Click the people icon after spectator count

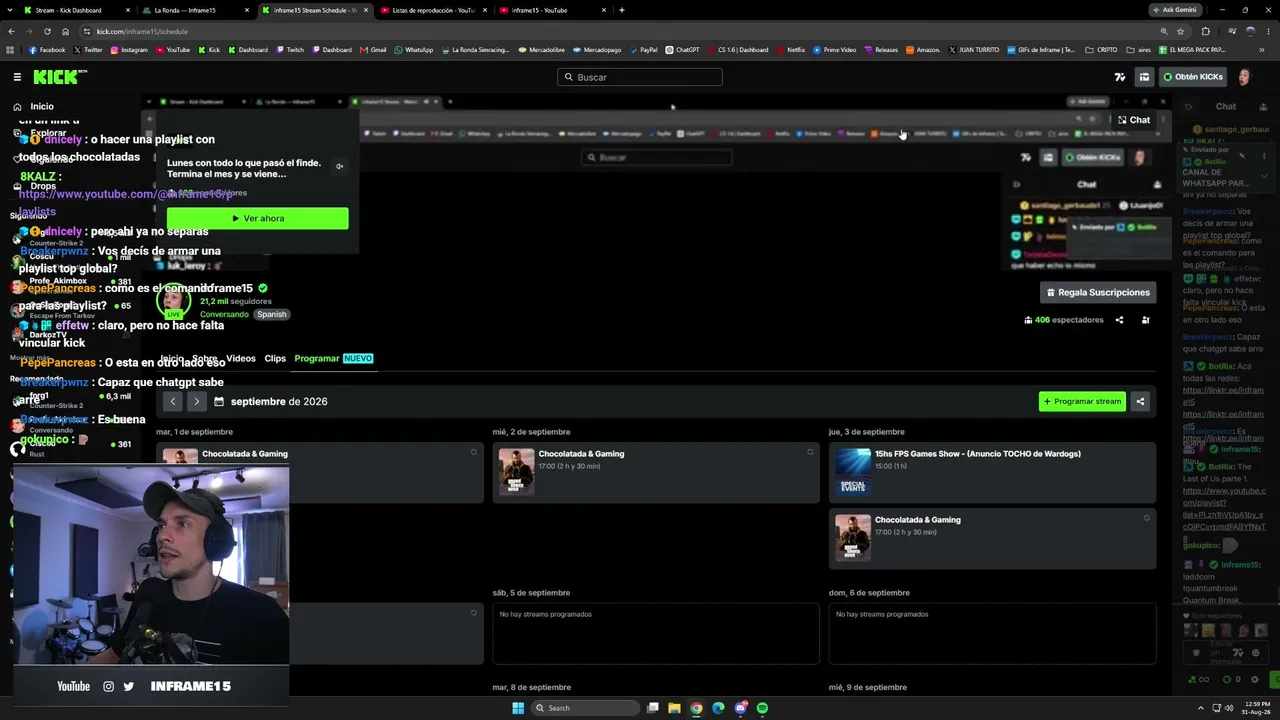click(x=1146, y=320)
